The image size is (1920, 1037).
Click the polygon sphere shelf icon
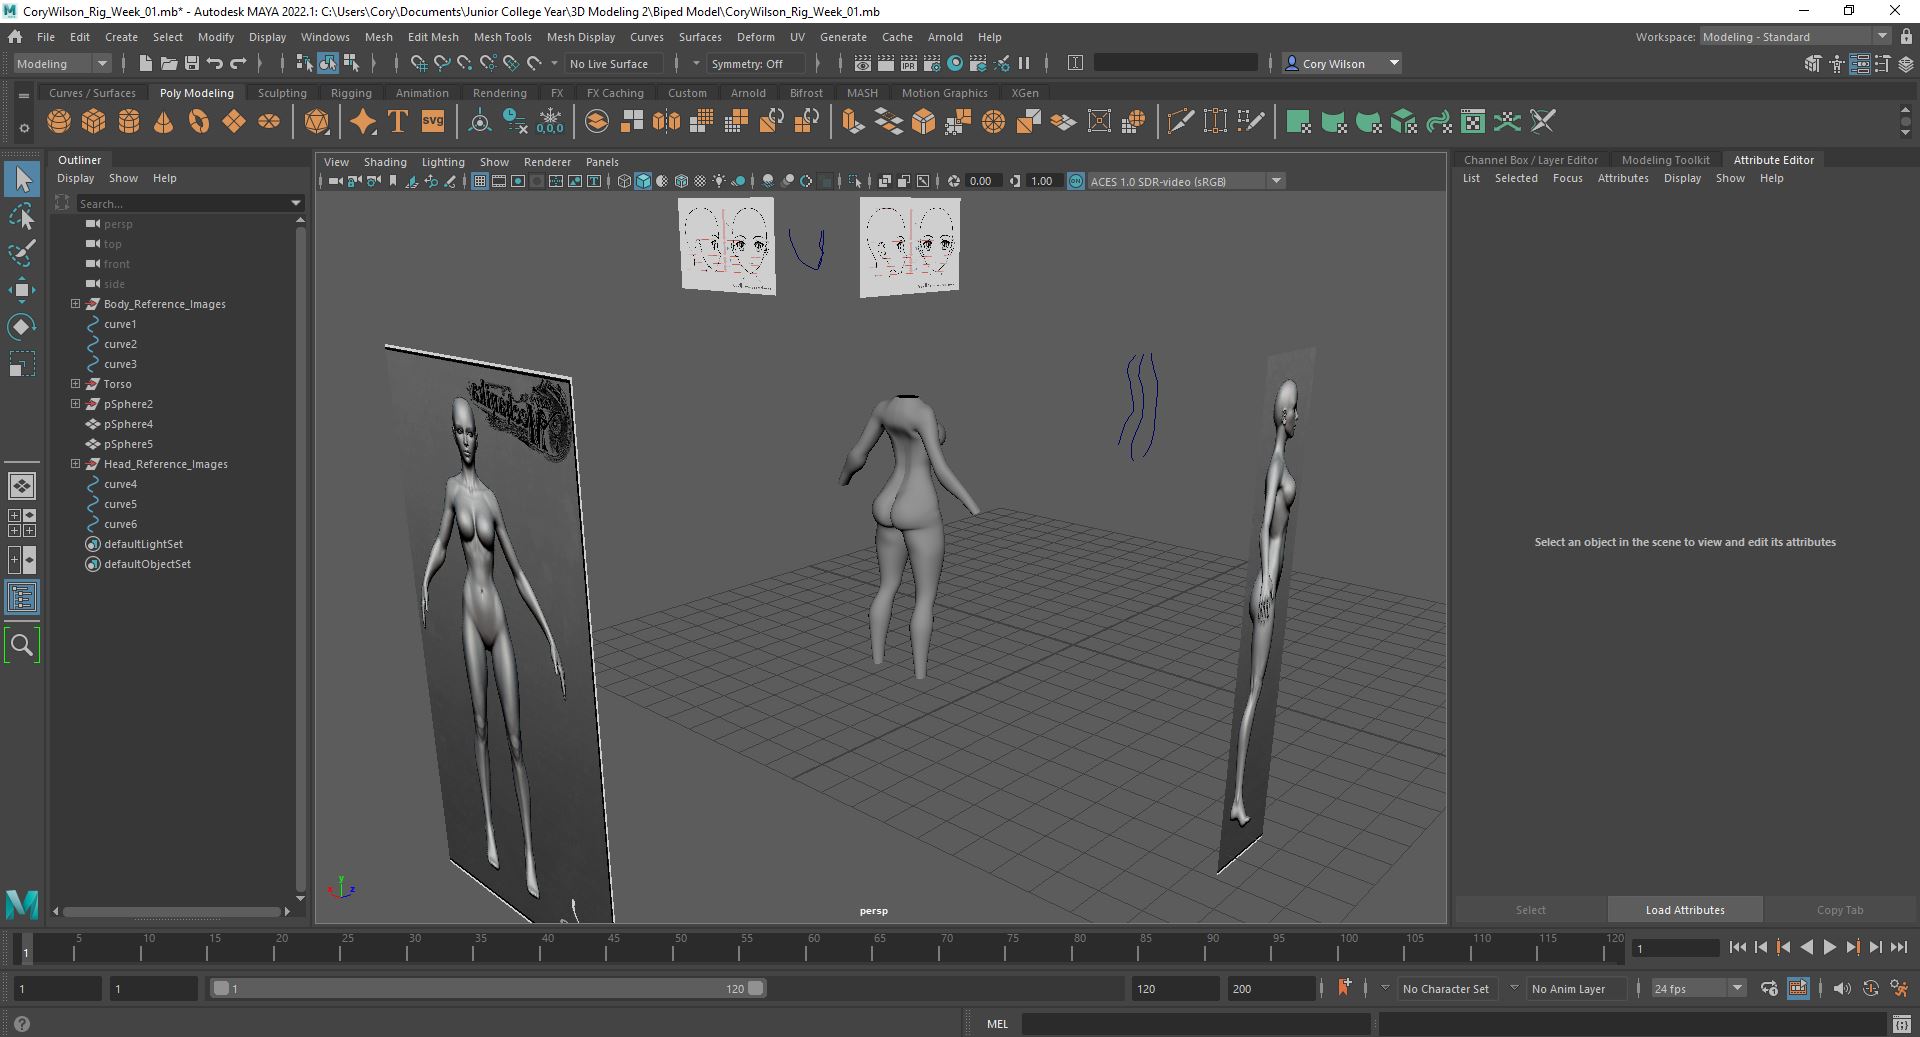coord(59,122)
